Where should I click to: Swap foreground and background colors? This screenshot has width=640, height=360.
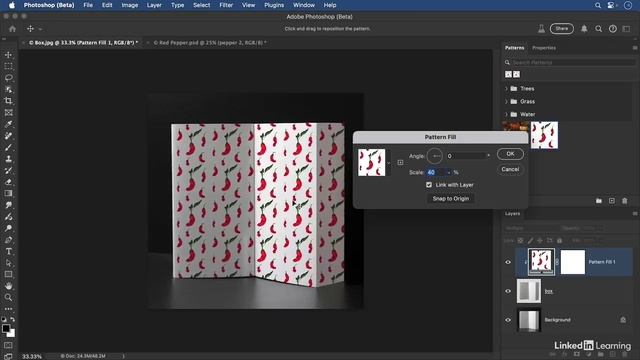(x=13, y=320)
